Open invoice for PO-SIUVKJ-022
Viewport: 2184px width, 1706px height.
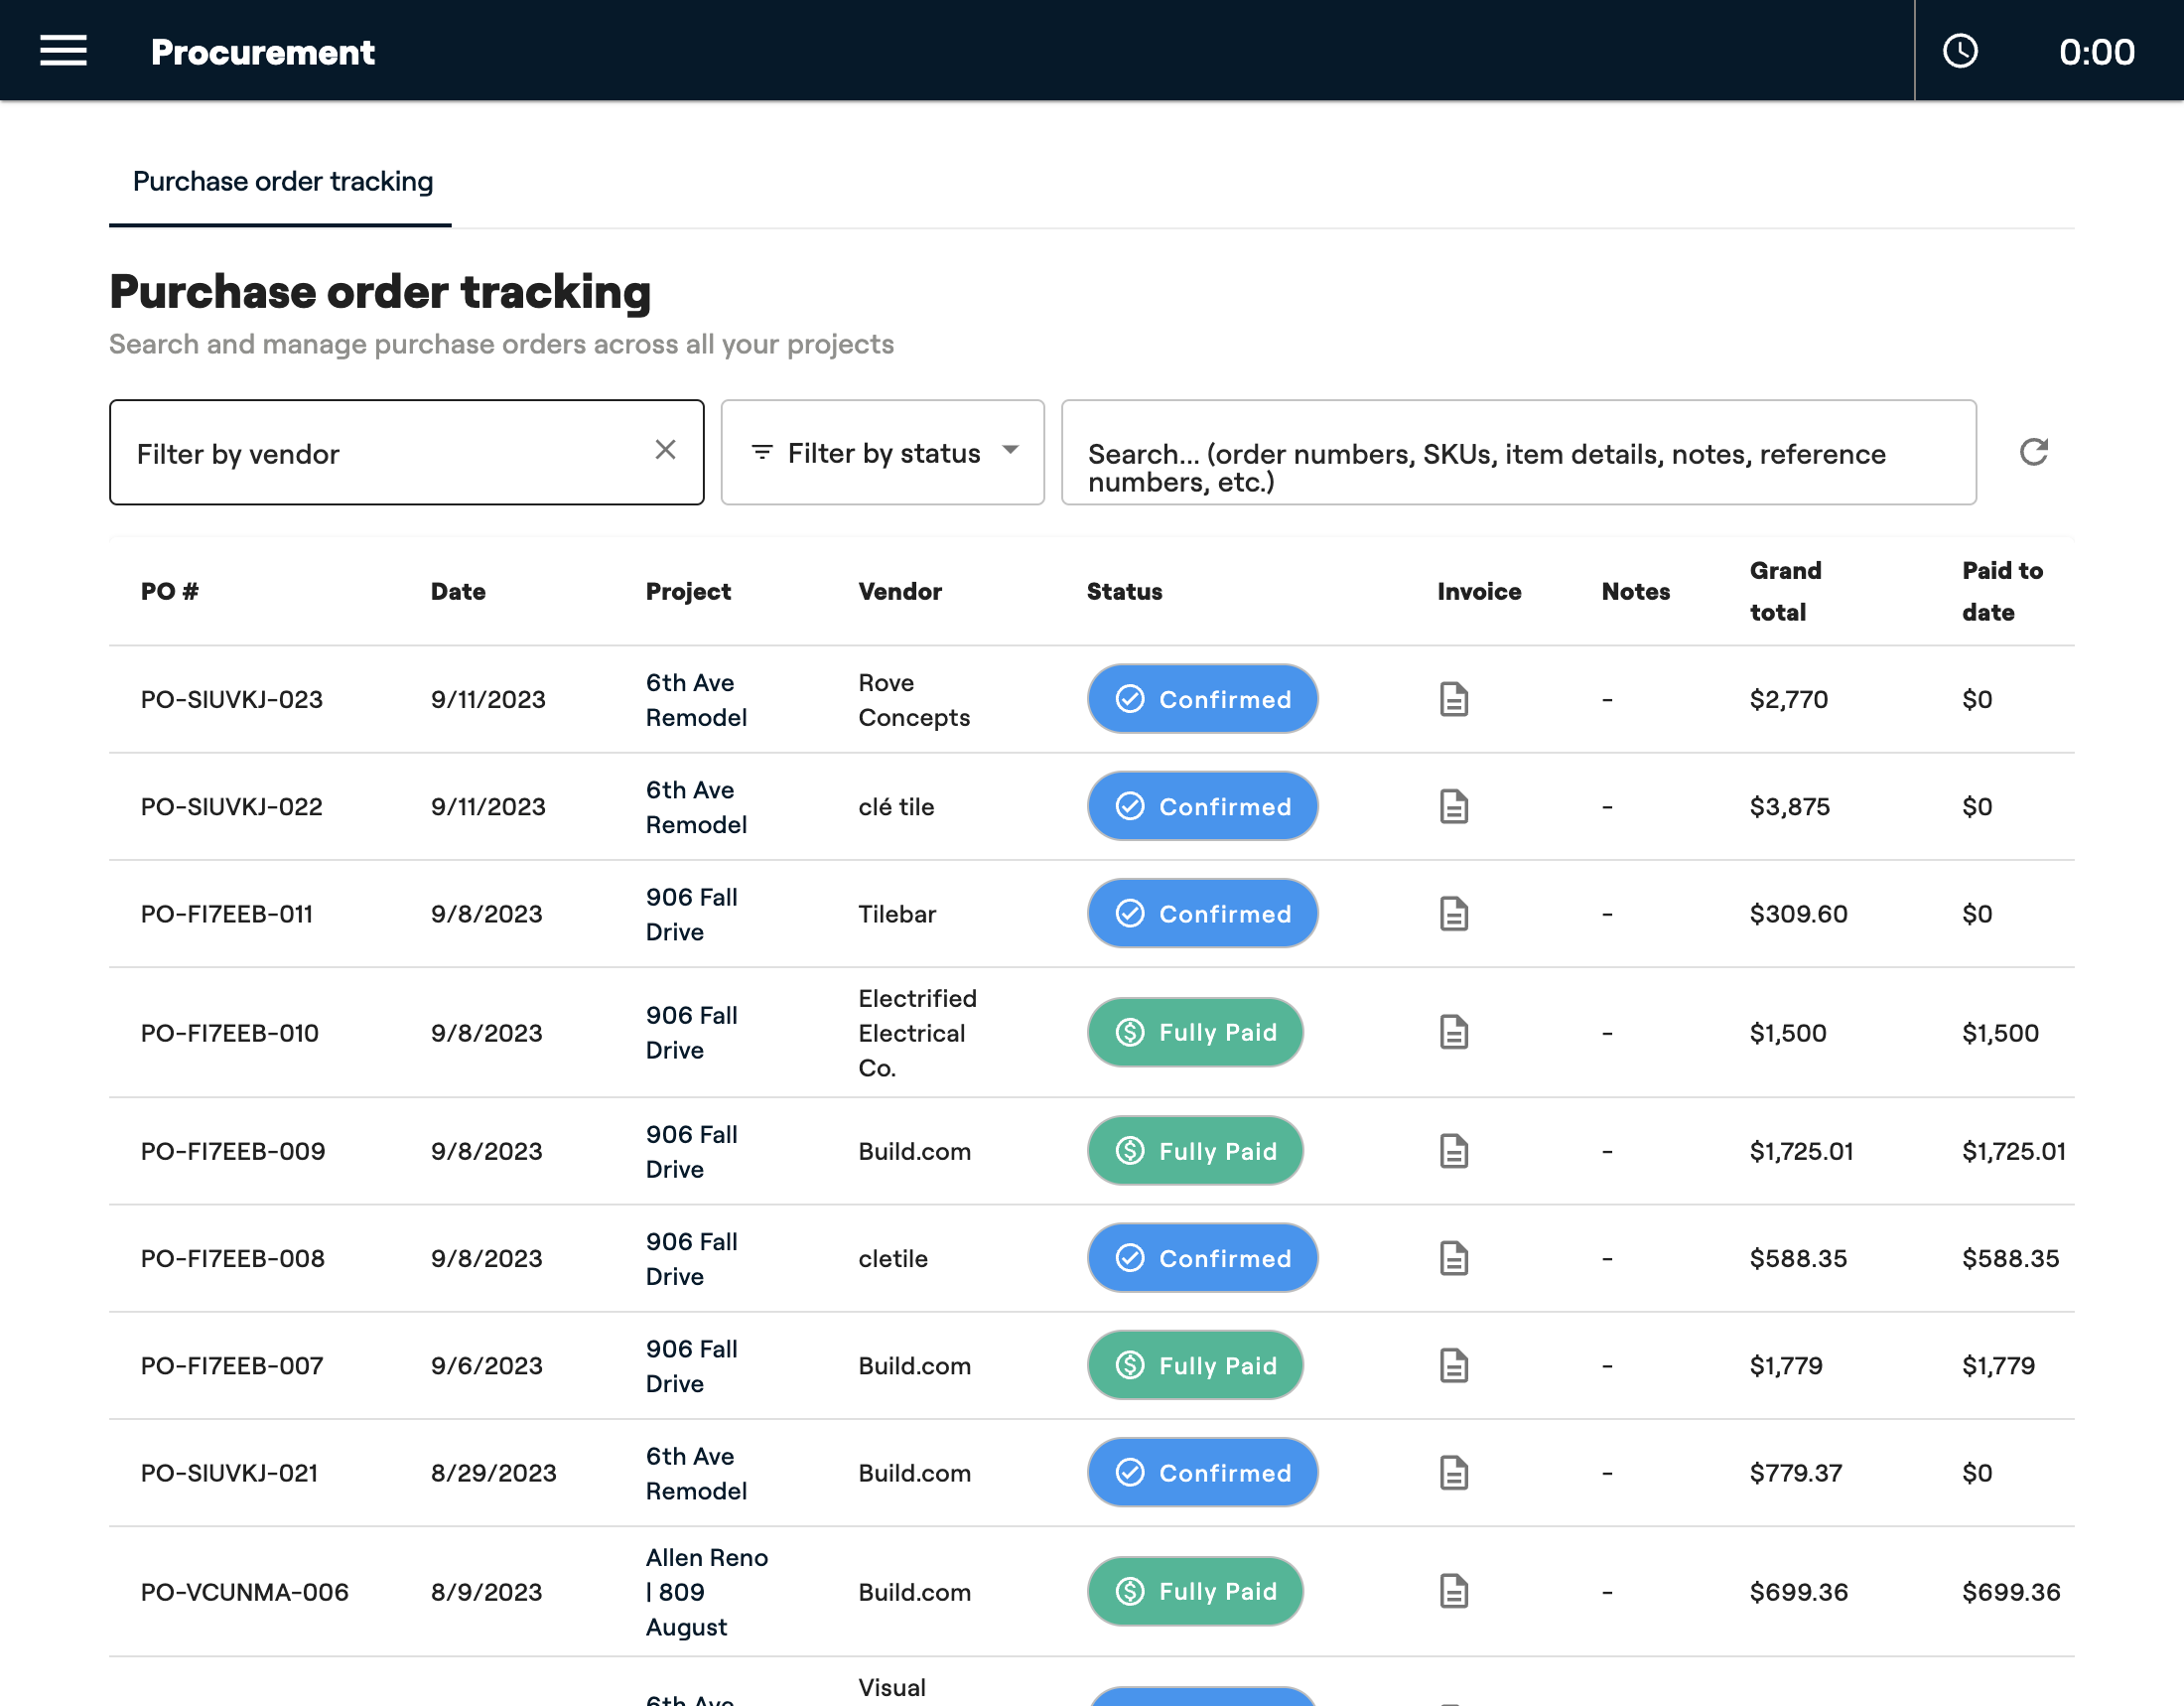[x=1454, y=806]
